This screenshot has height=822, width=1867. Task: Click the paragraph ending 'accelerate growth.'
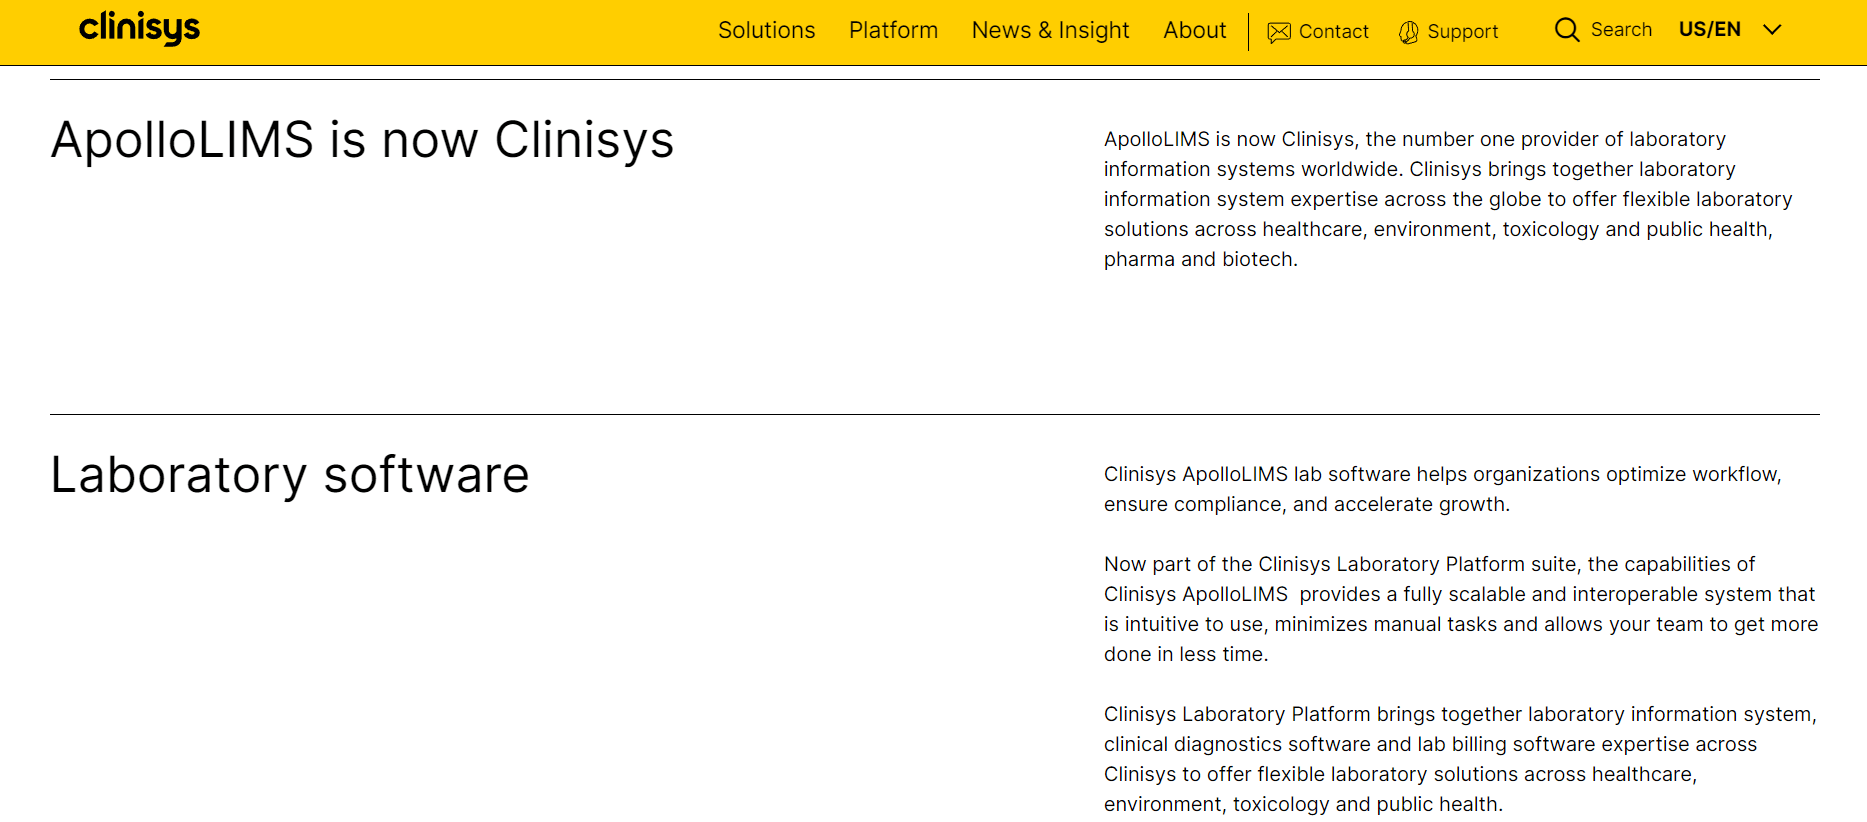pos(1442,489)
